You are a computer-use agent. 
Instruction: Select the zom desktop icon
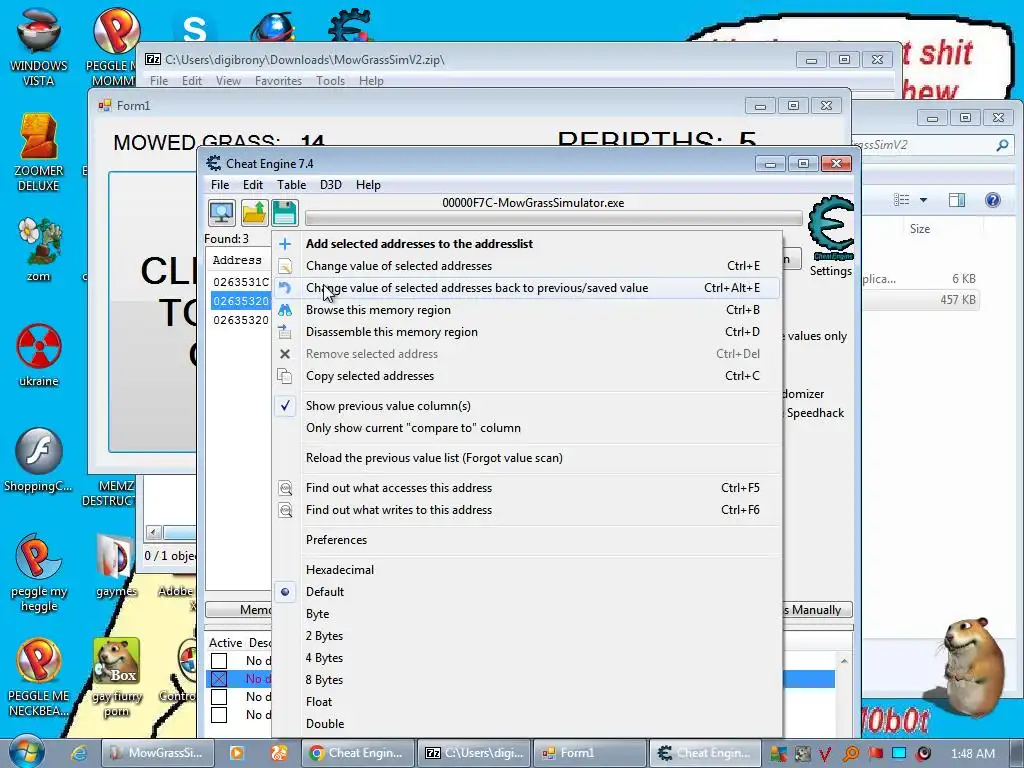point(39,249)
